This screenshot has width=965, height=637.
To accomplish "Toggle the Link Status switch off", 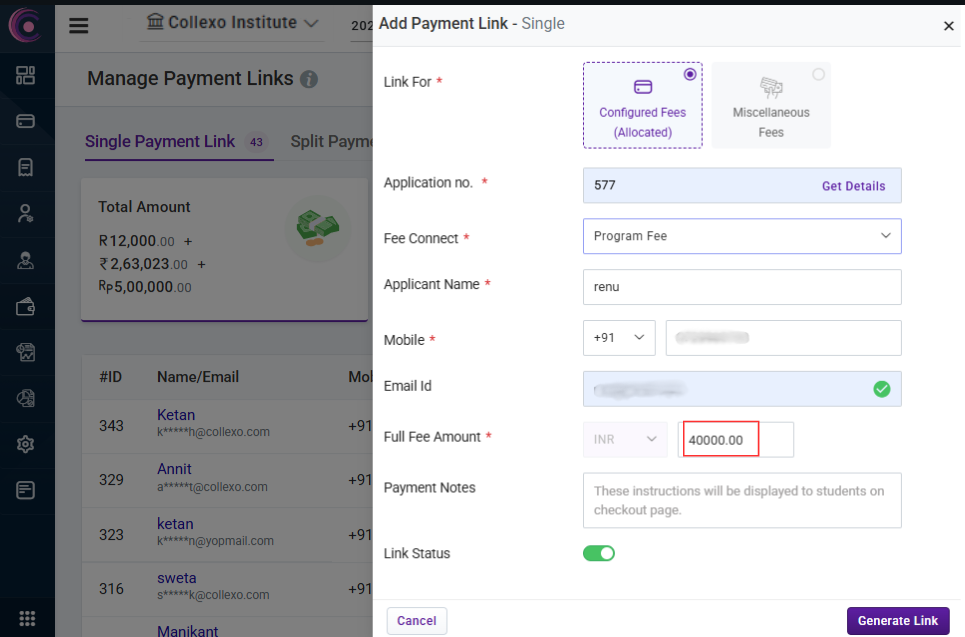I will point(599,553).
